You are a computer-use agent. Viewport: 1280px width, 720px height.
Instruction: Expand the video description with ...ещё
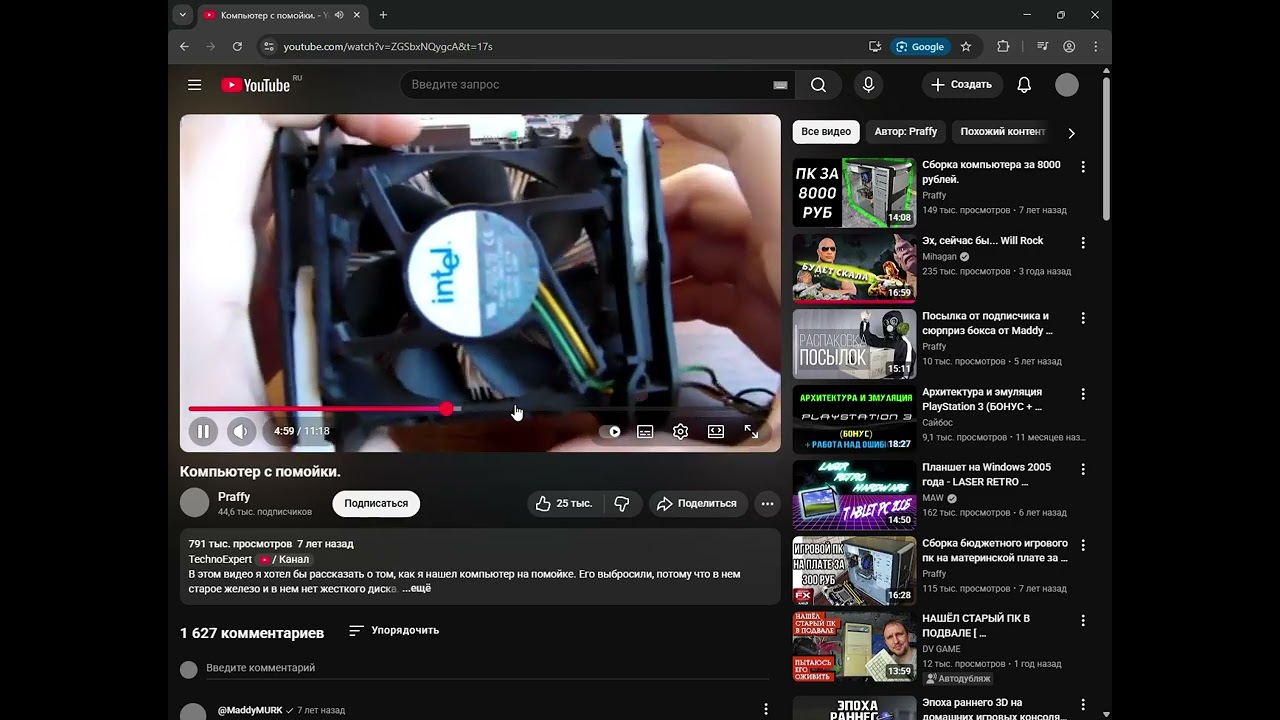click(x=417, y=589)
